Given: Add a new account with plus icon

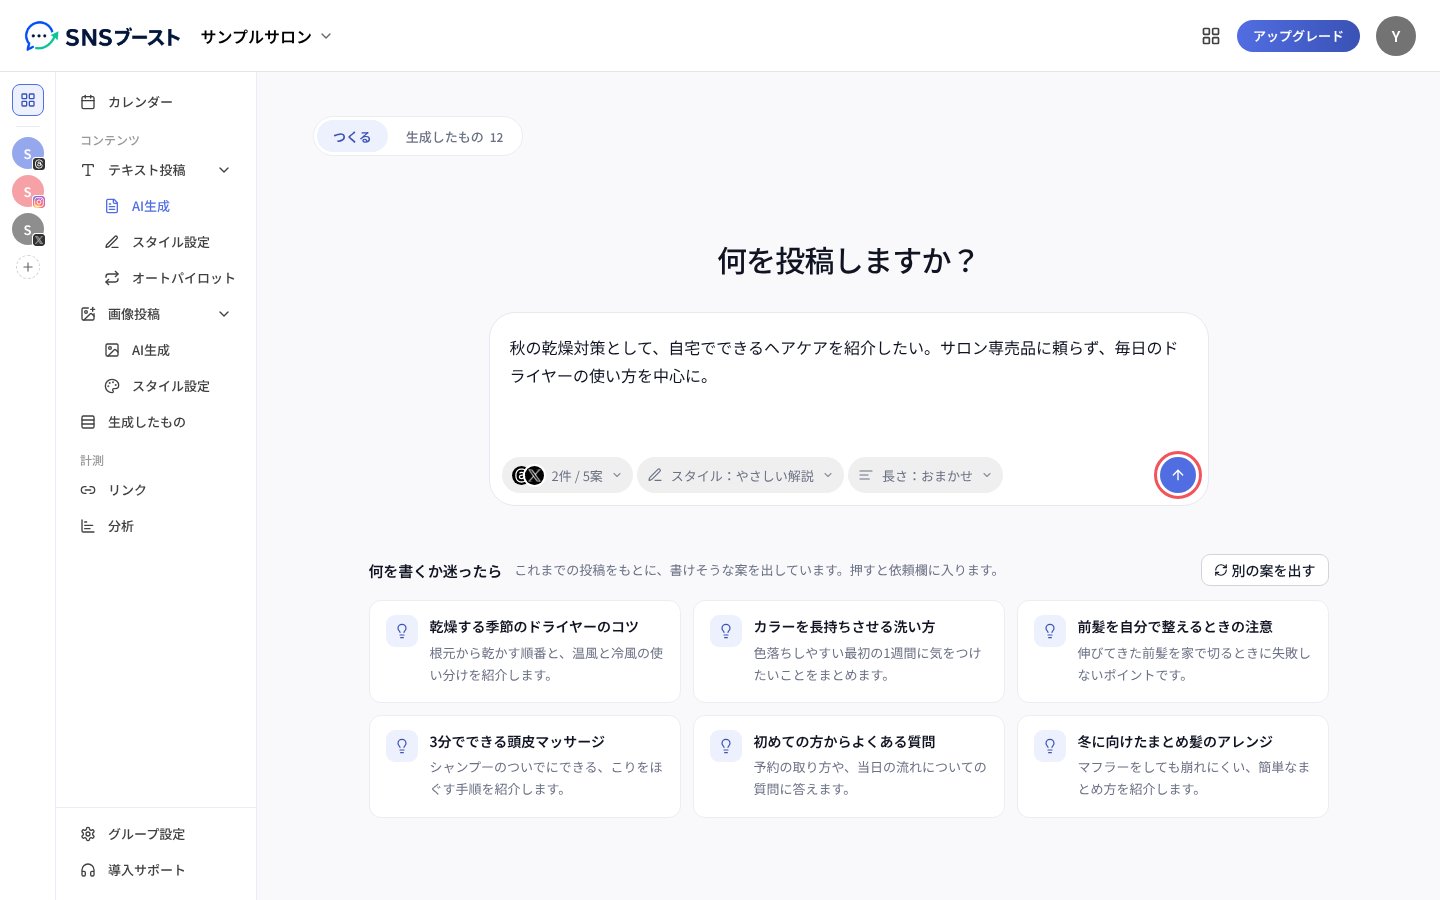Looking at the screenshot, I should (x=28, y=267).
